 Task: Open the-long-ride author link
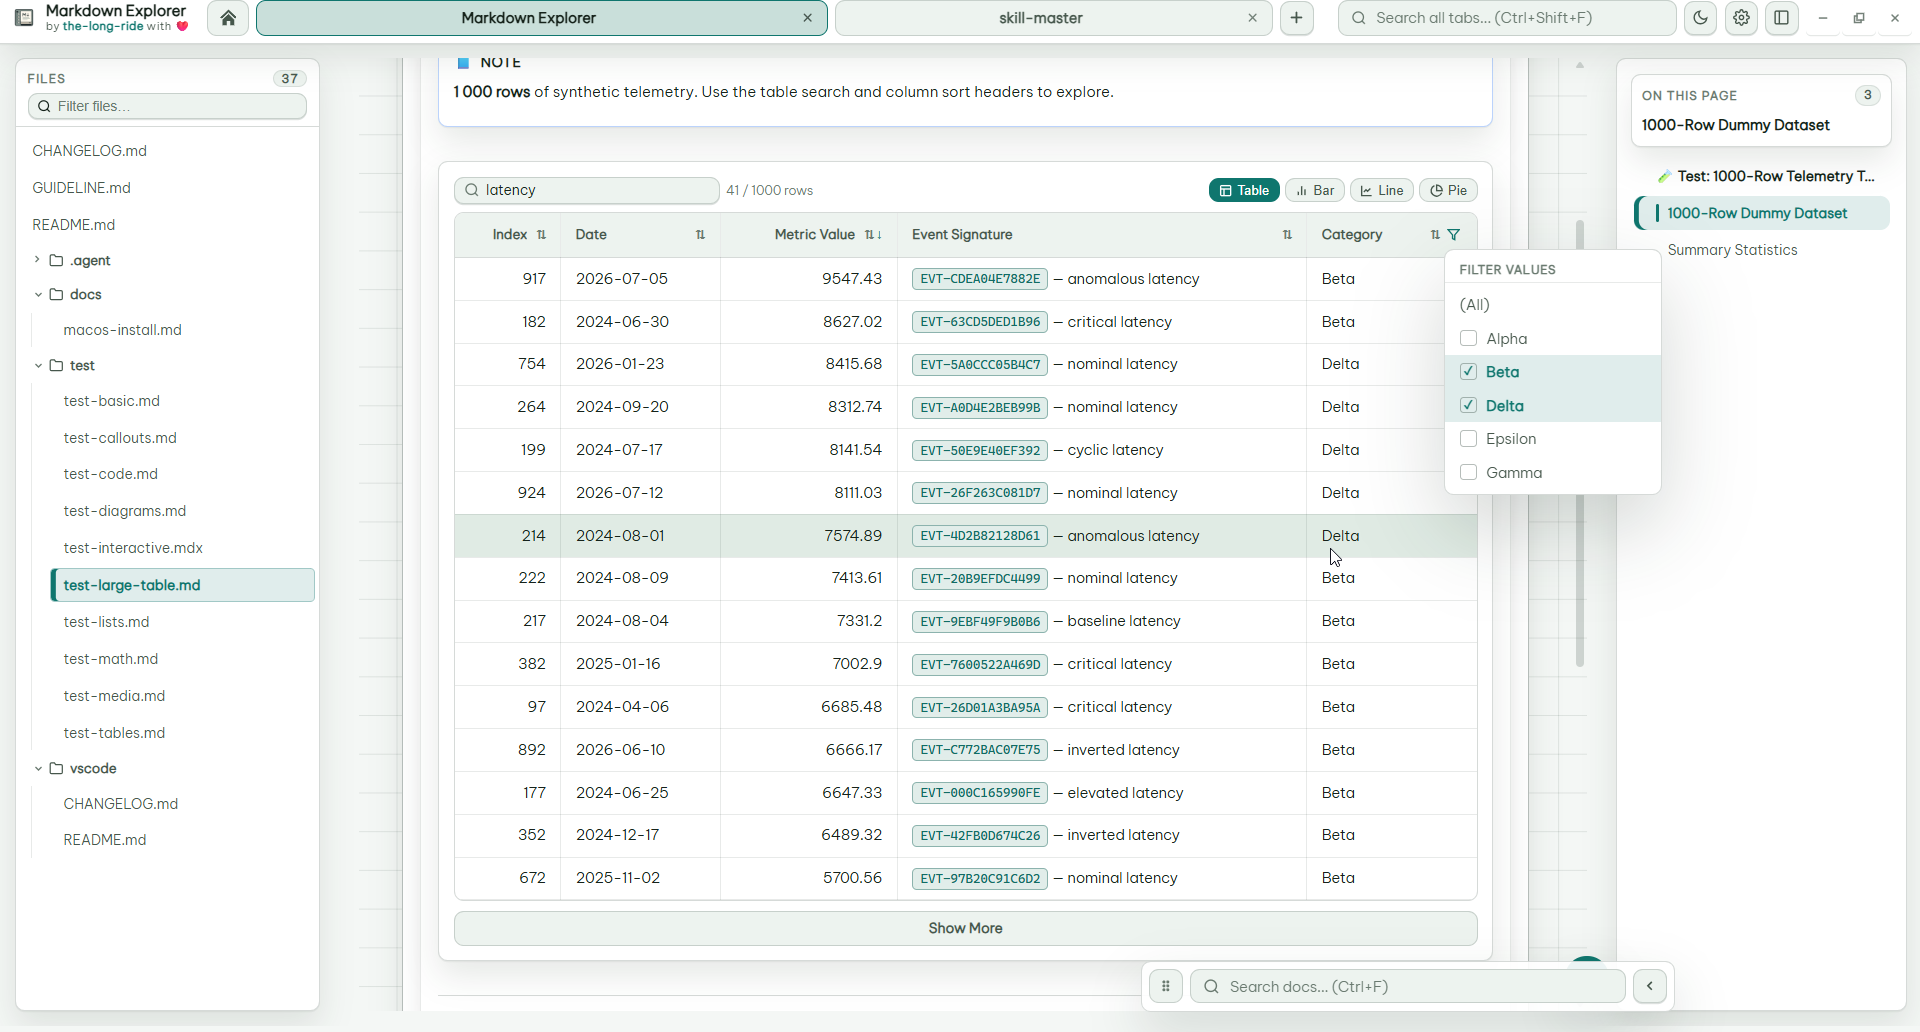(x=102, y=27)
